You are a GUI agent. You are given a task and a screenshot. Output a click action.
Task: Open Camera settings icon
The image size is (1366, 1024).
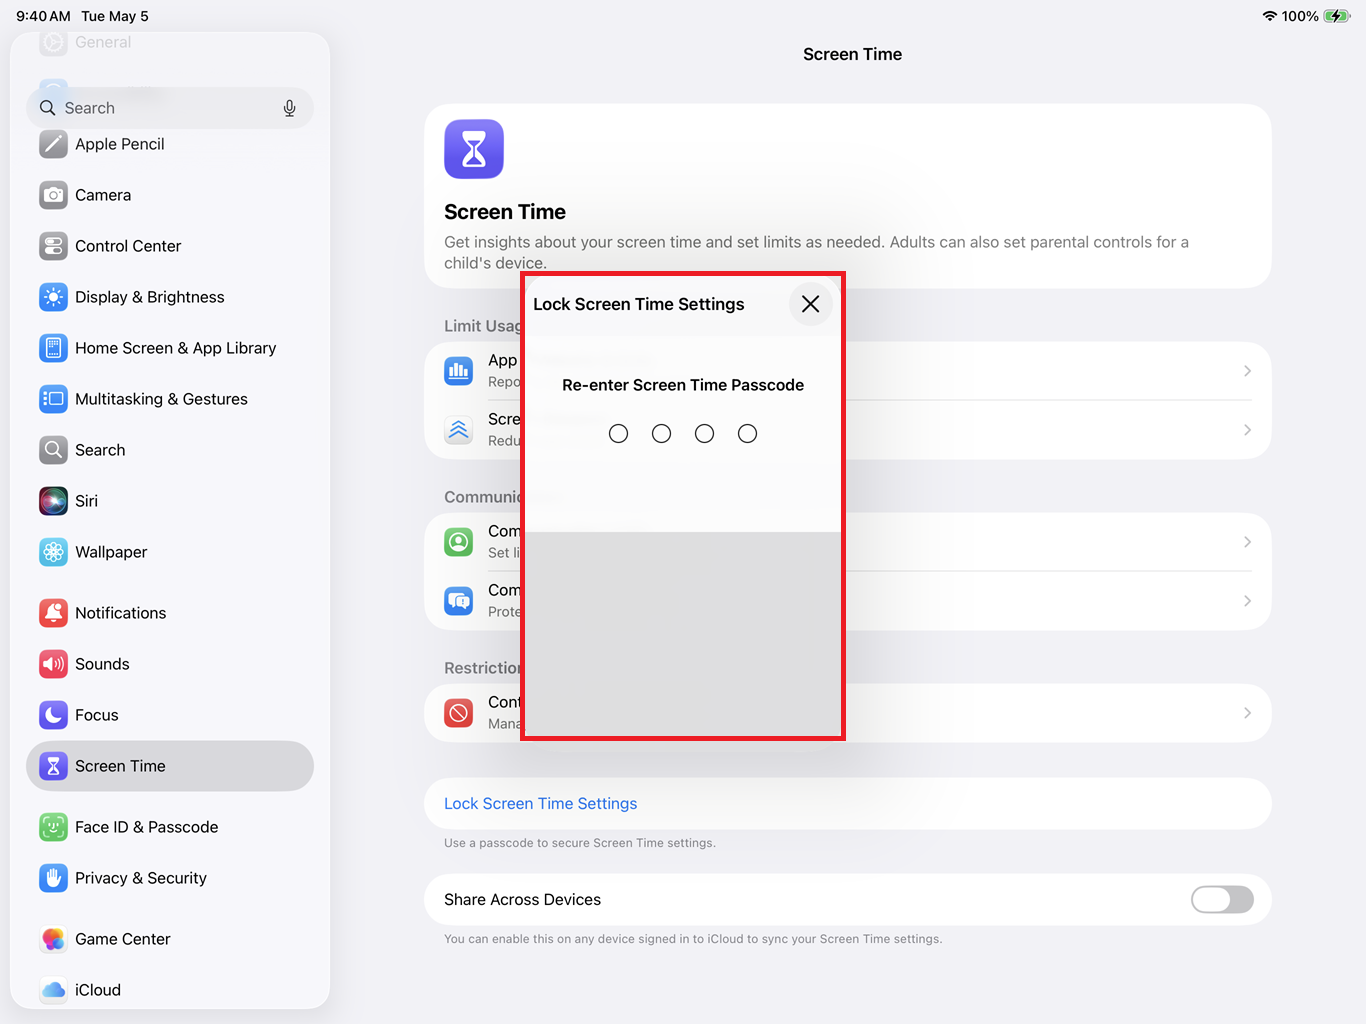click(53, 195)
